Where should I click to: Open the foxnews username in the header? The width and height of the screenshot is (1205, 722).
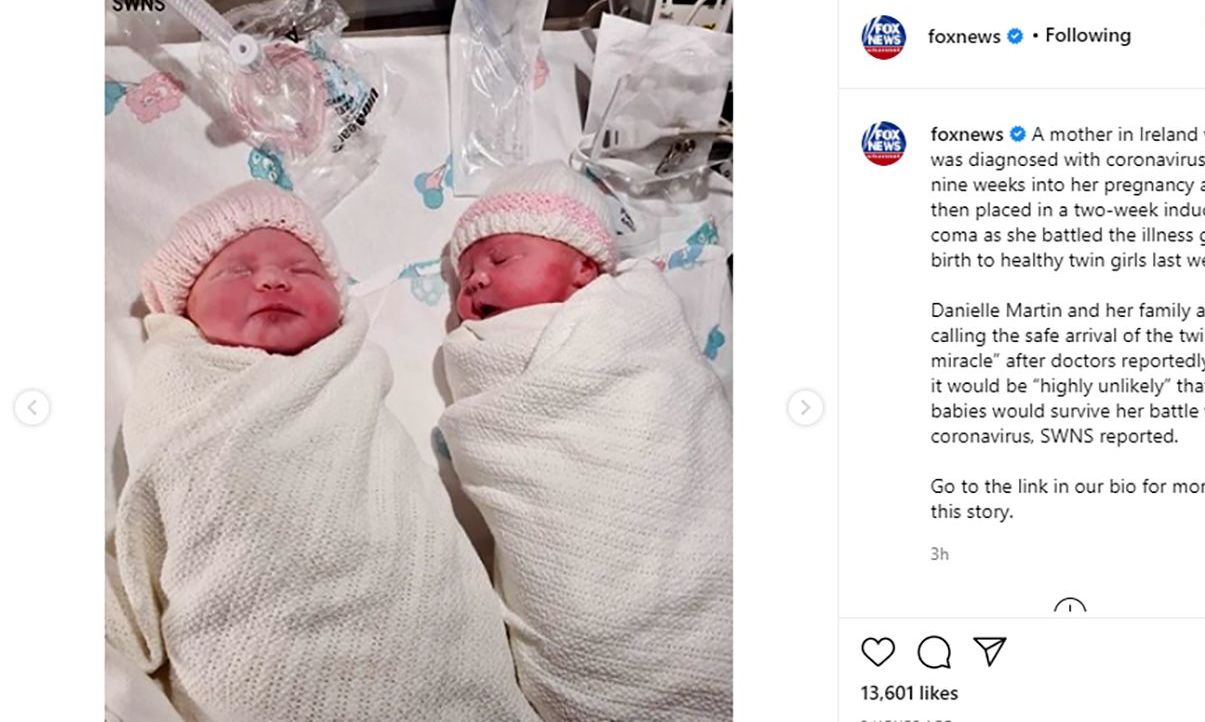(x=964, y=36)
